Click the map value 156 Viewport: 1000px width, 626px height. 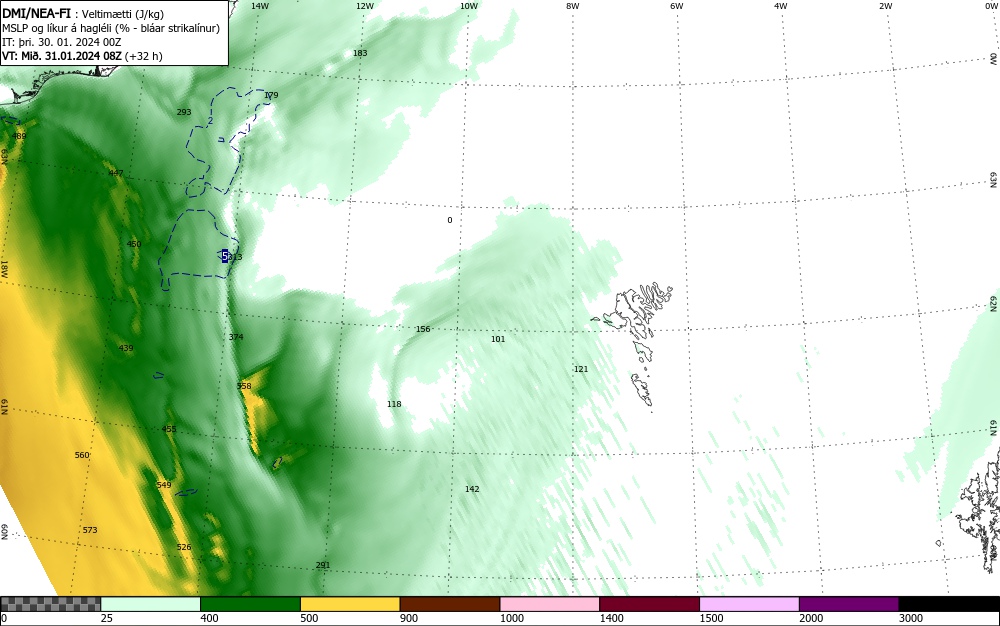(x=423, y=329)
